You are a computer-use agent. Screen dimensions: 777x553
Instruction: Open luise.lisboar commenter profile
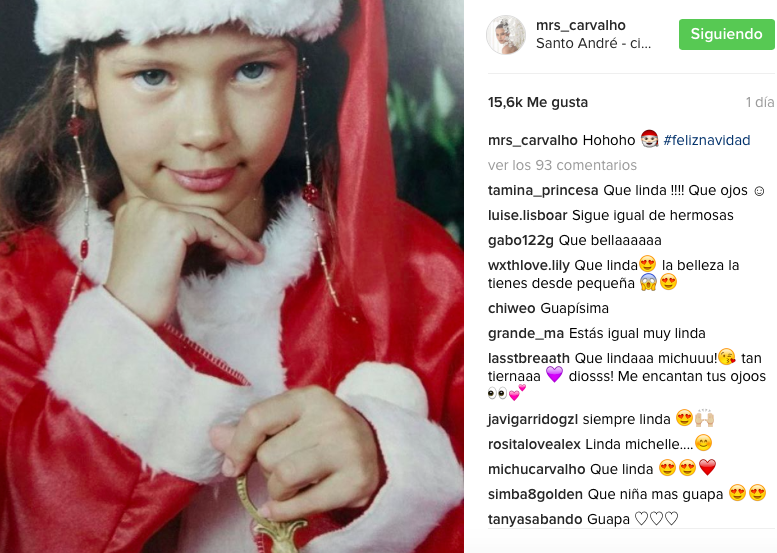pyautogui.click(x=527, y=216)
